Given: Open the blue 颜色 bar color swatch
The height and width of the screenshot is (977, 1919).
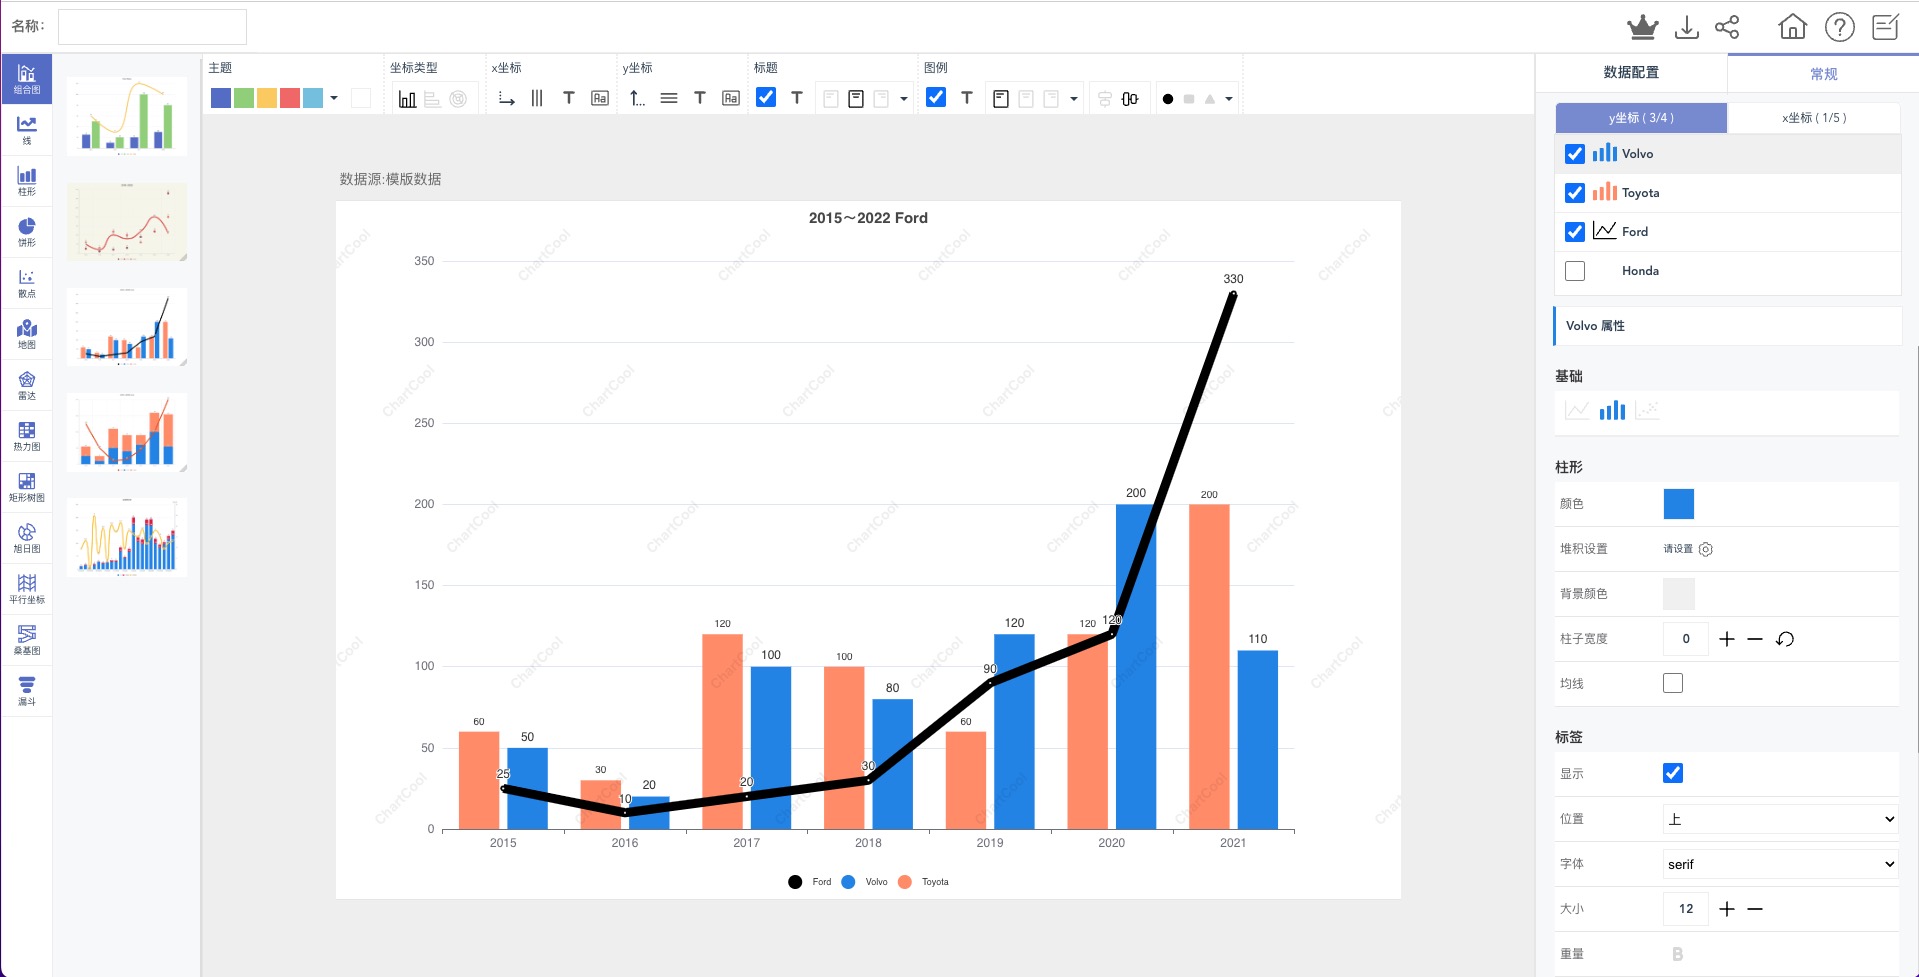Looking at the screenshot, I should (x=1679, y=504).
